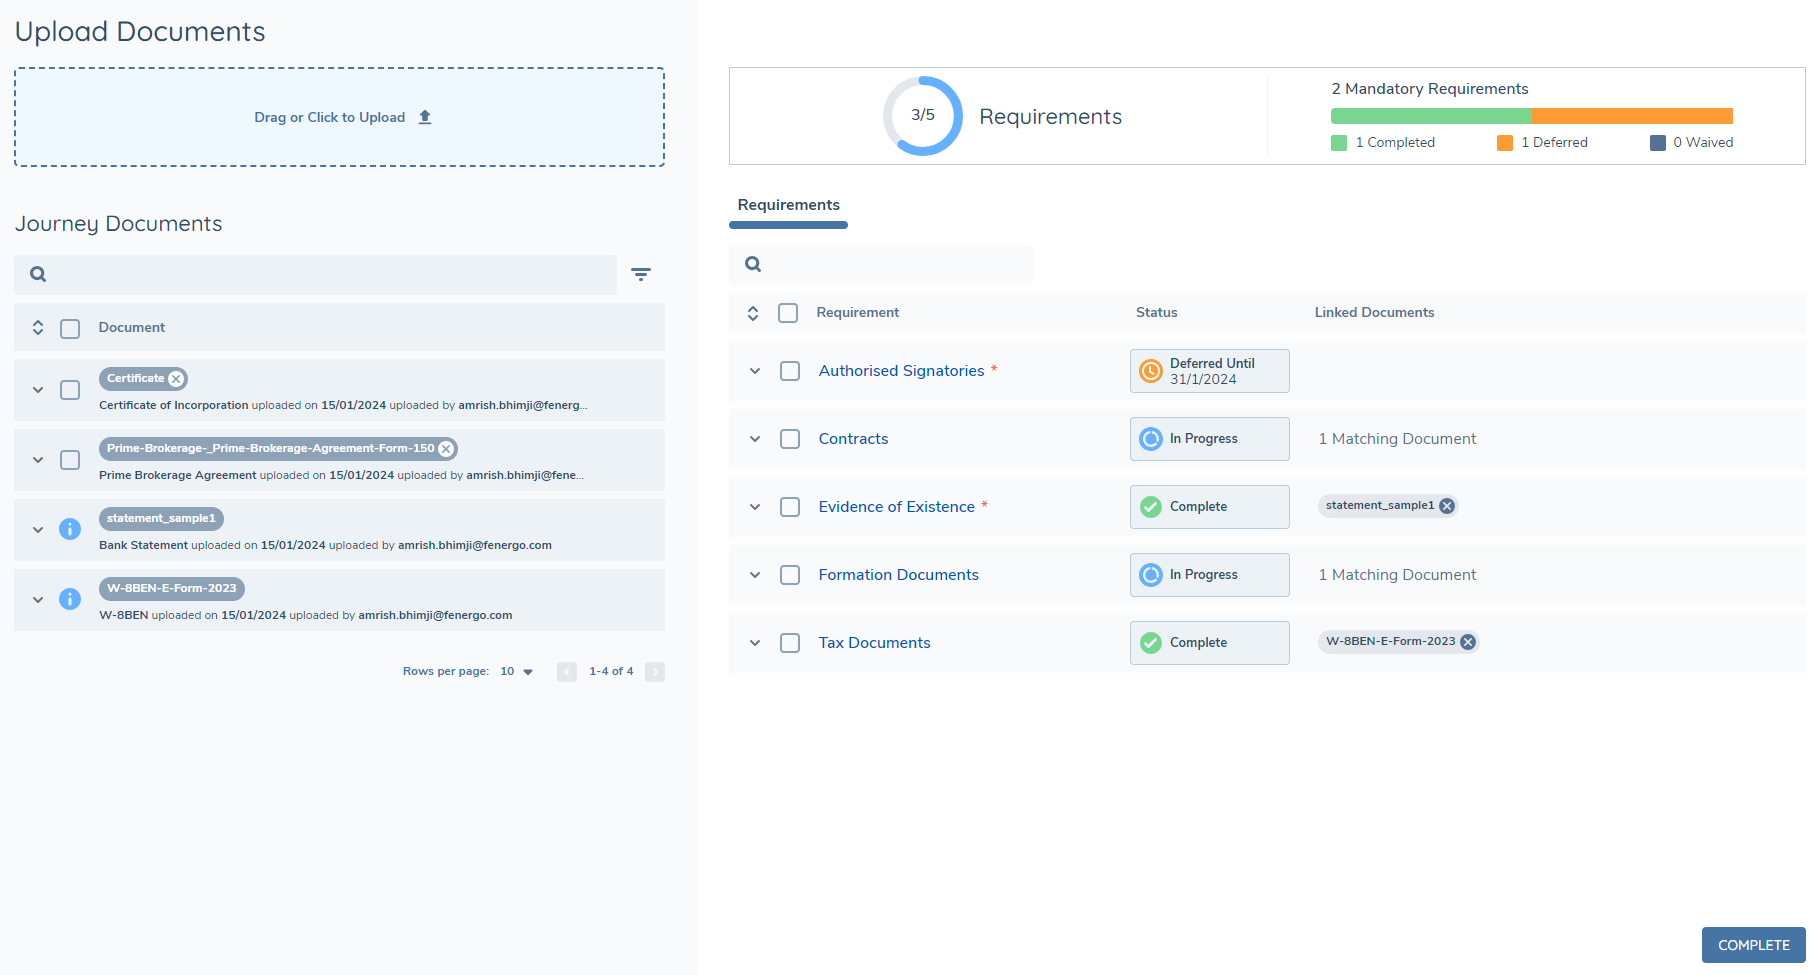
Task: Open the Rows per page dropdown
Action: tap(516, 671)
